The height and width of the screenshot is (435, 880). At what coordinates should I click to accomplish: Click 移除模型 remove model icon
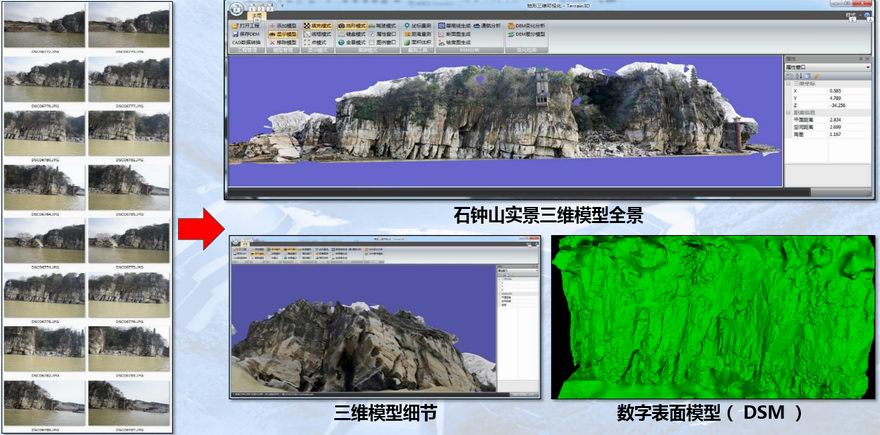click(x=273, y=42)
